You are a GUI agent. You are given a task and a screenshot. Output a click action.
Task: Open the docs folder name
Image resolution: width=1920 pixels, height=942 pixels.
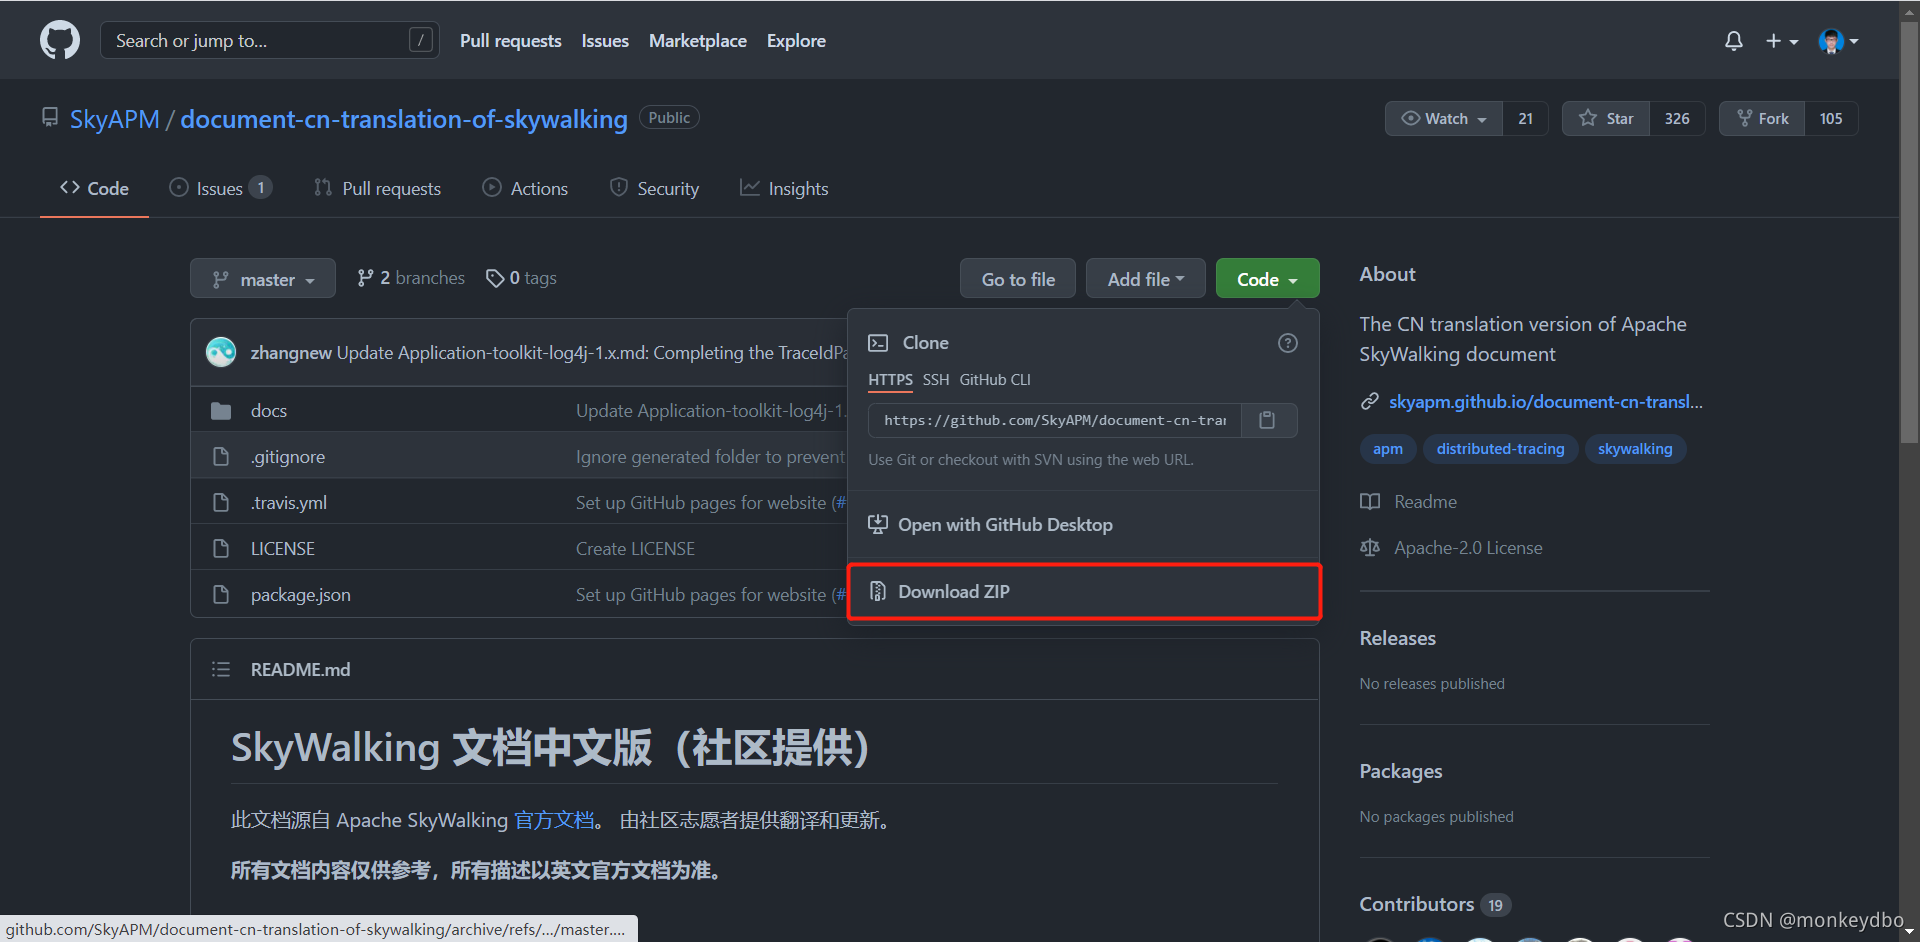[269, 411]
